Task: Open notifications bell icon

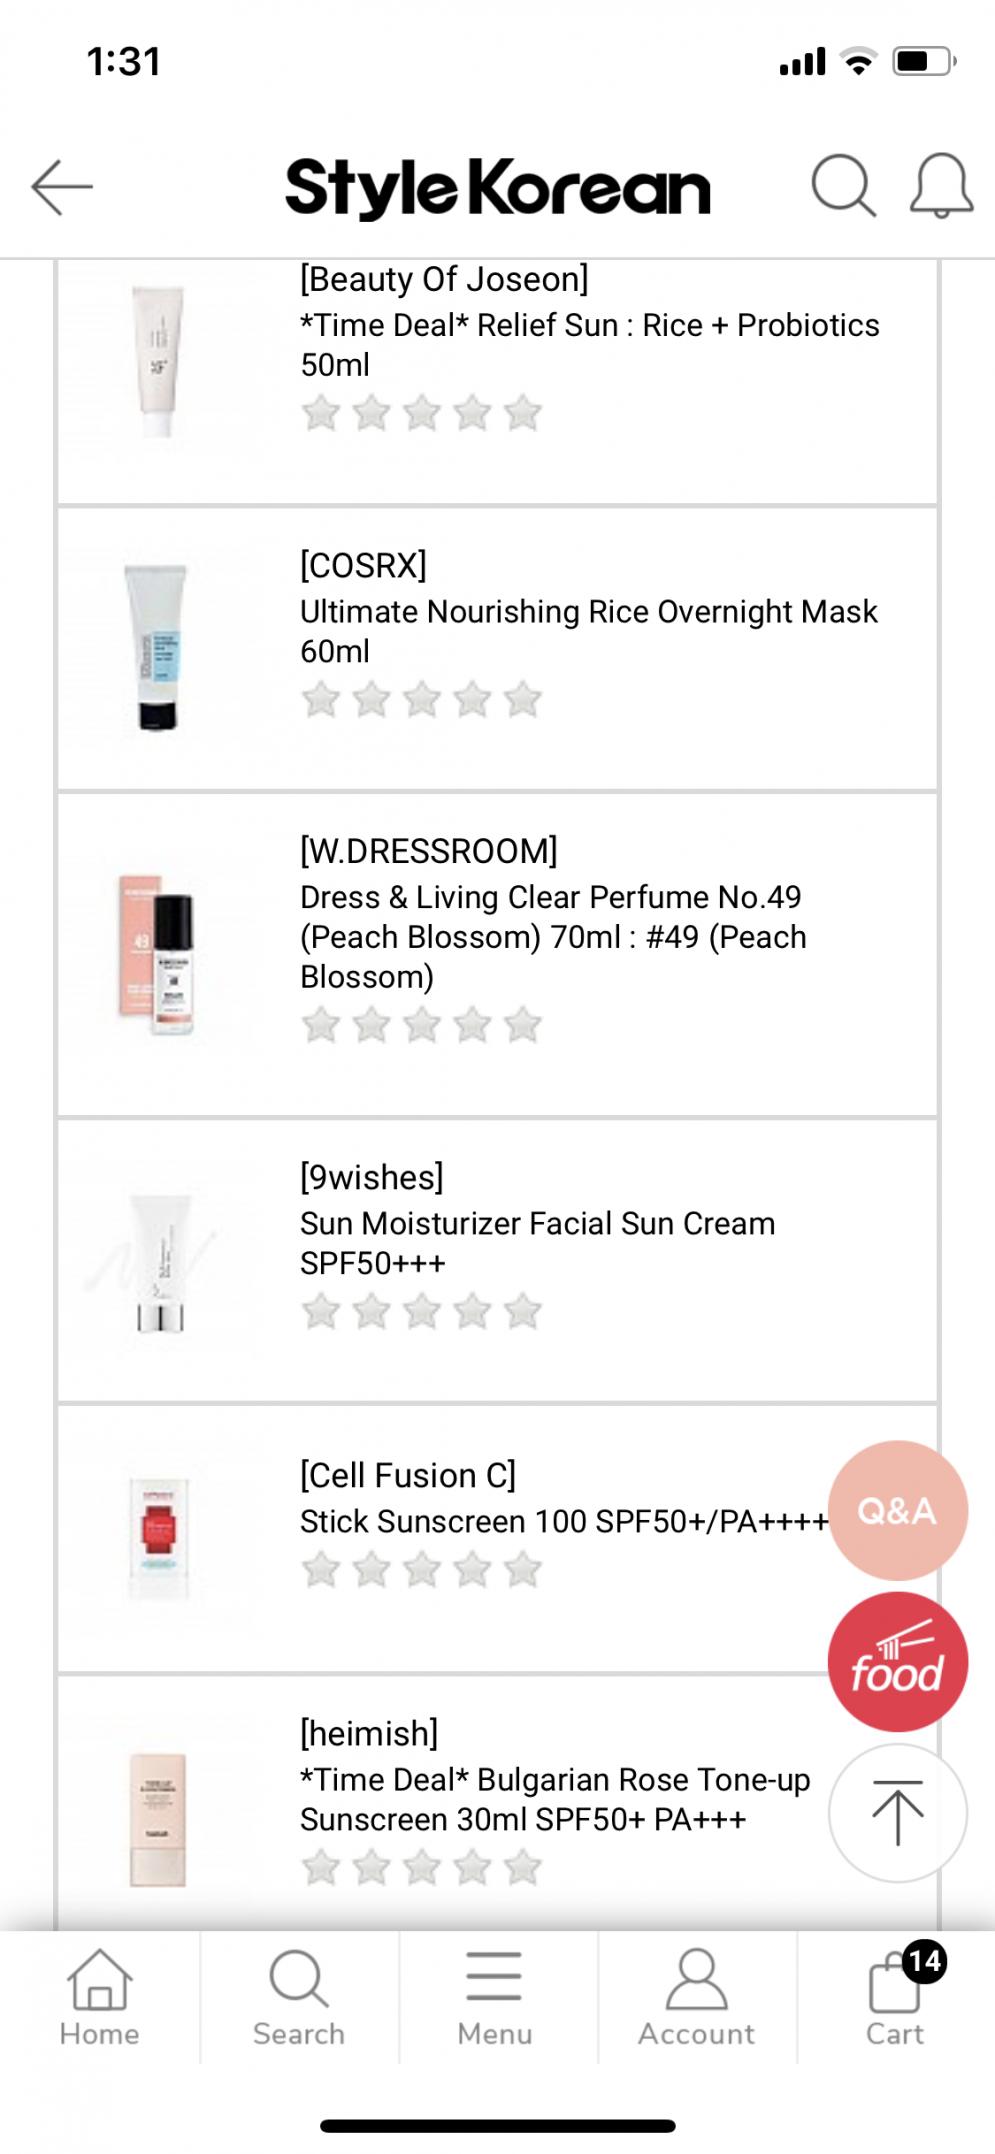Action: tap(941, 186)
